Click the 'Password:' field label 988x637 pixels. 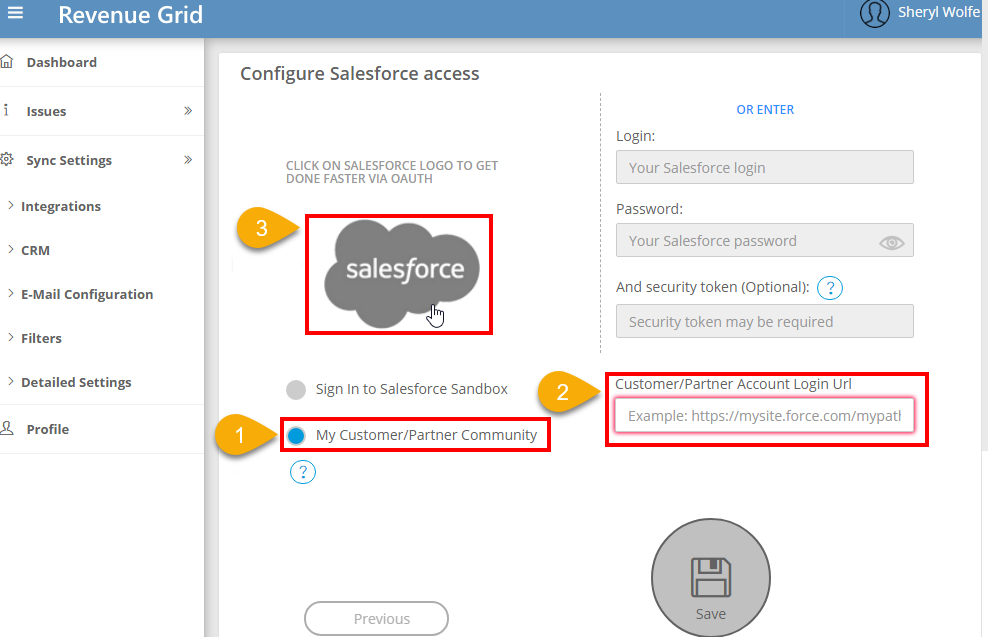(x=649, y=209)
